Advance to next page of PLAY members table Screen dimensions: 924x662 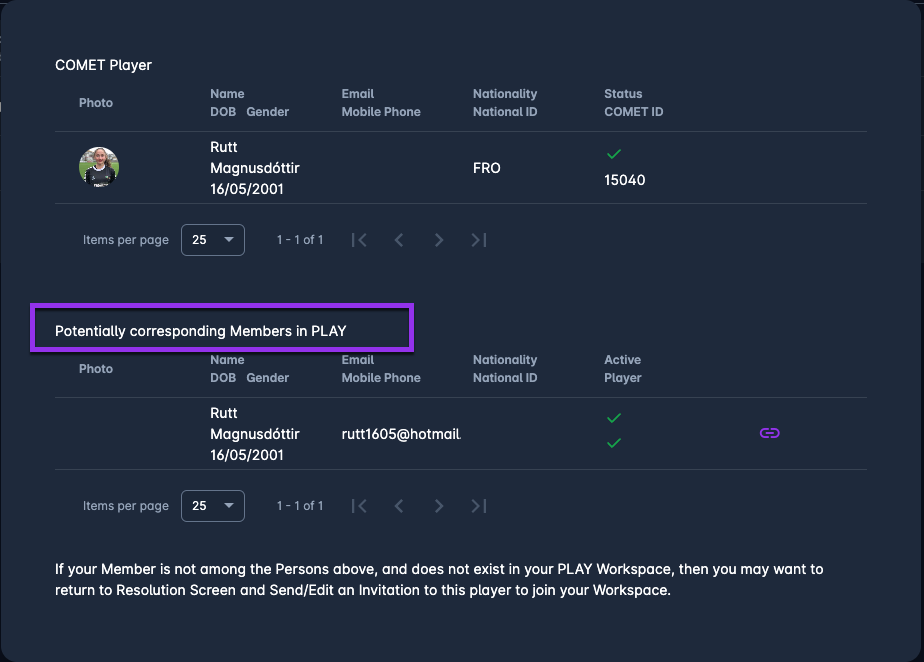coord(439,506)
